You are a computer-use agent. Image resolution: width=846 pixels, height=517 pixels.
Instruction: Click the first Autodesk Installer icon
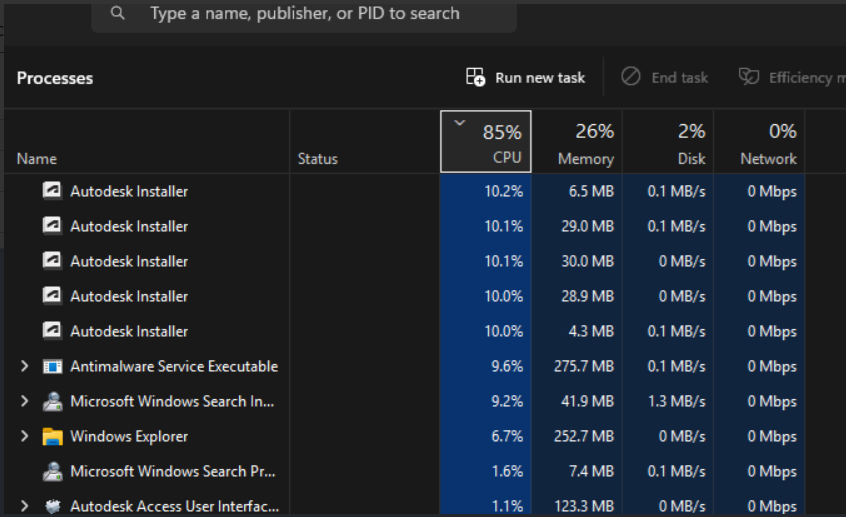click(53, 191)
